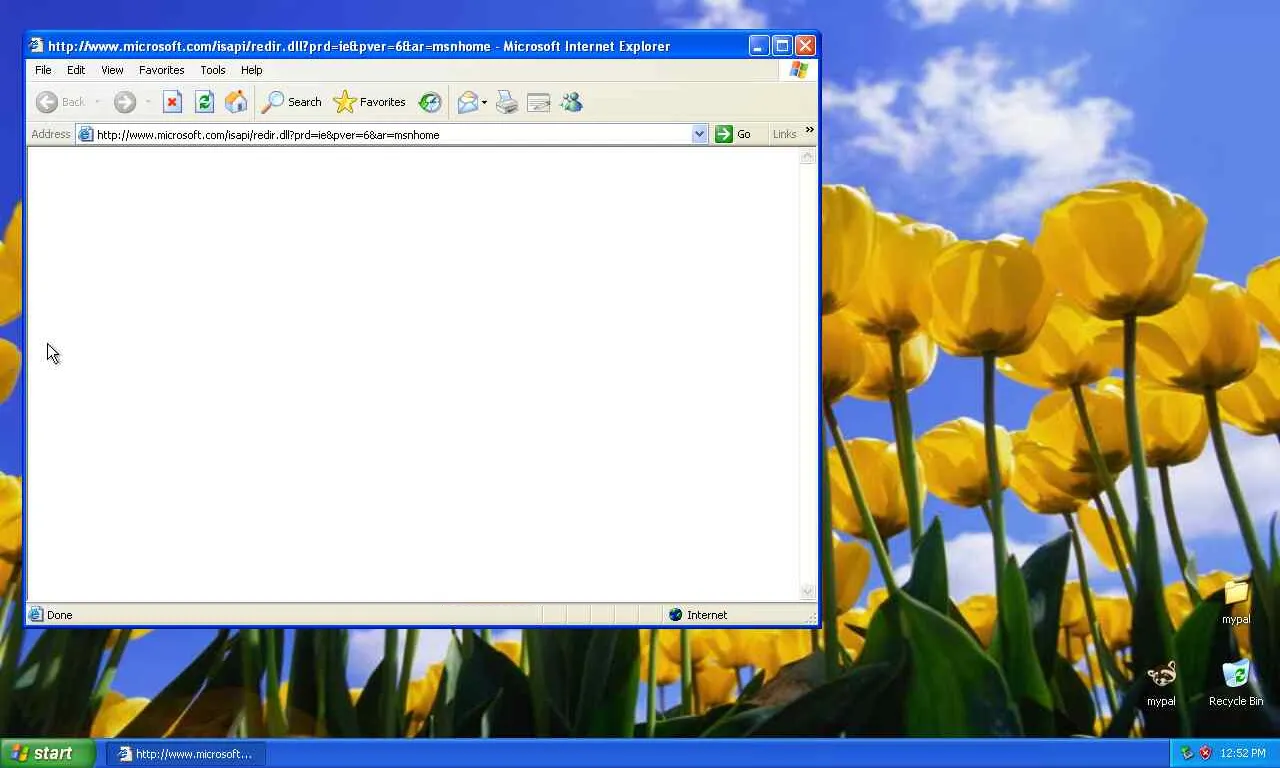Click the Mail envelope icon
1280x768 pixels.
[x=467, y=102]
